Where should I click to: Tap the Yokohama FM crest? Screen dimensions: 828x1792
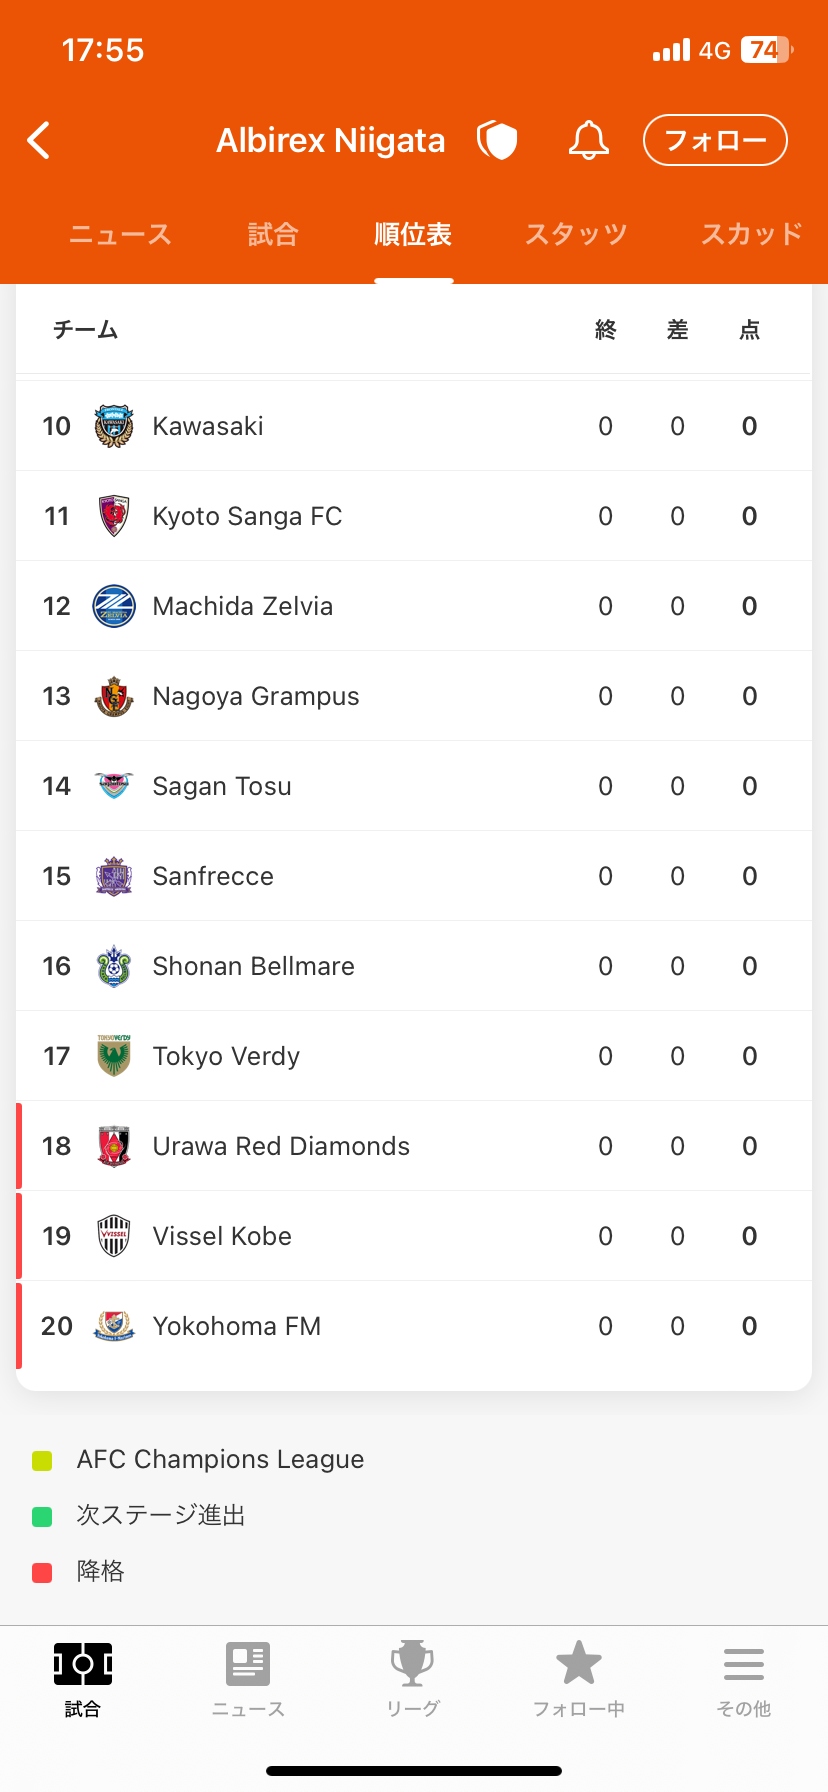click(114, 1326)
